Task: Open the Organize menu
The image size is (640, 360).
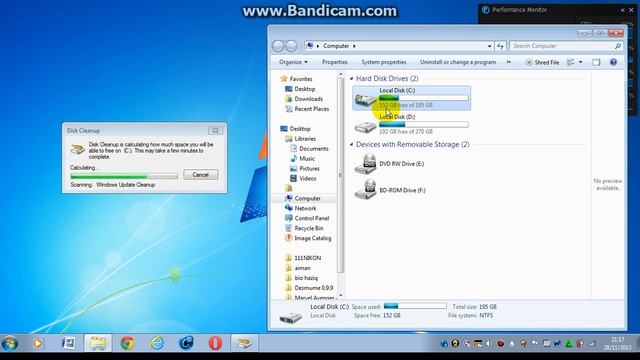Action: click(293, 62)
